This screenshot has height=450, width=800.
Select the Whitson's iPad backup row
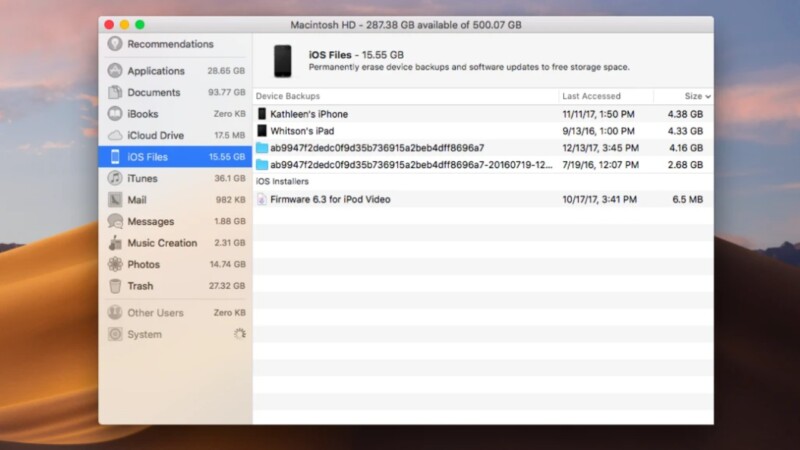pyautogui.click(x=483, y=131)
